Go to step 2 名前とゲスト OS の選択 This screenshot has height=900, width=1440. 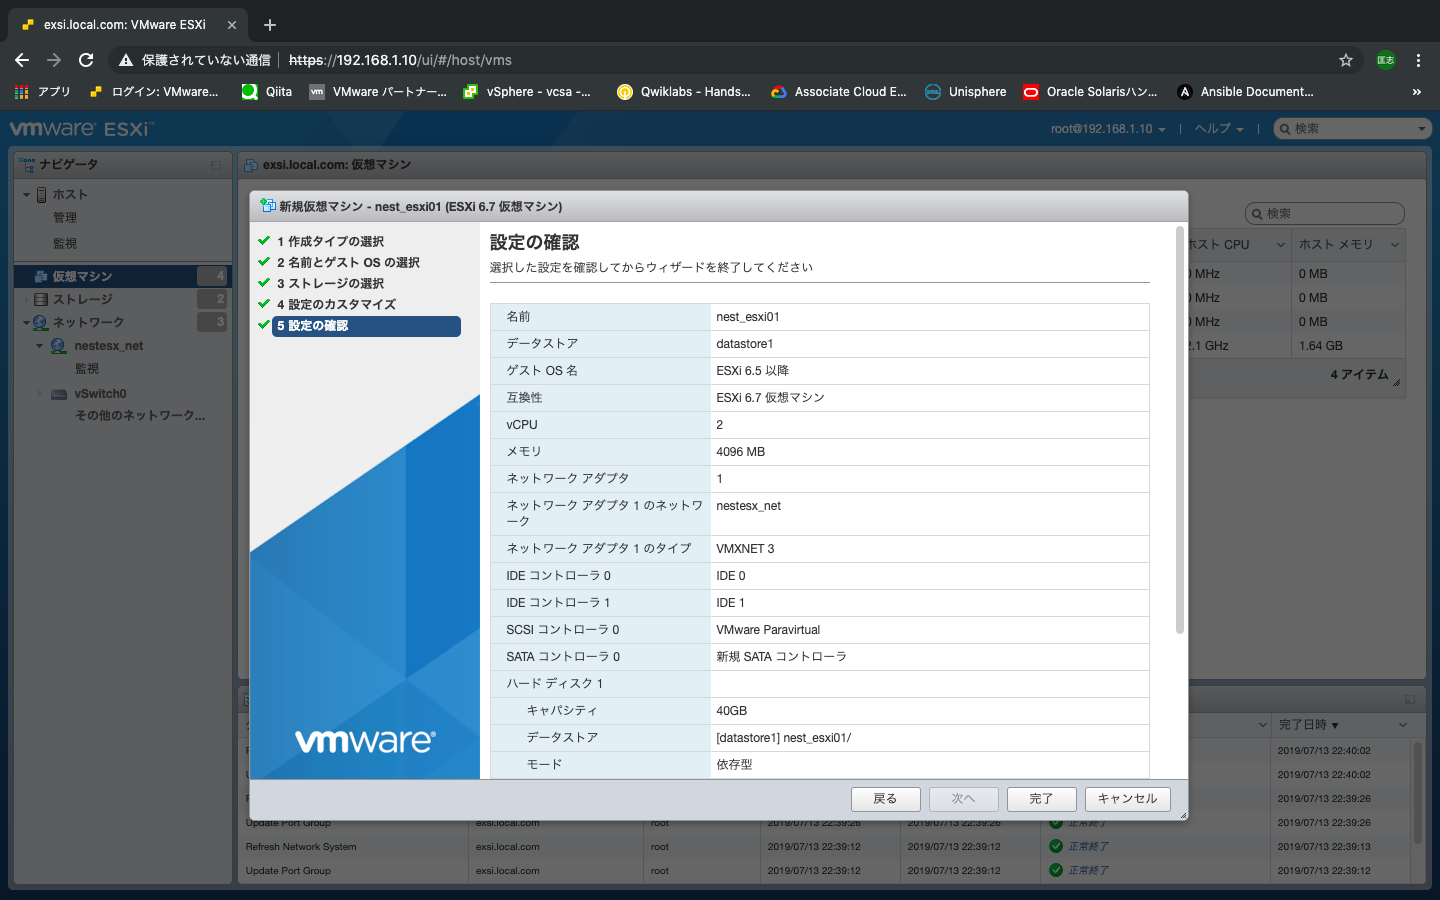[x=348, y=262]
